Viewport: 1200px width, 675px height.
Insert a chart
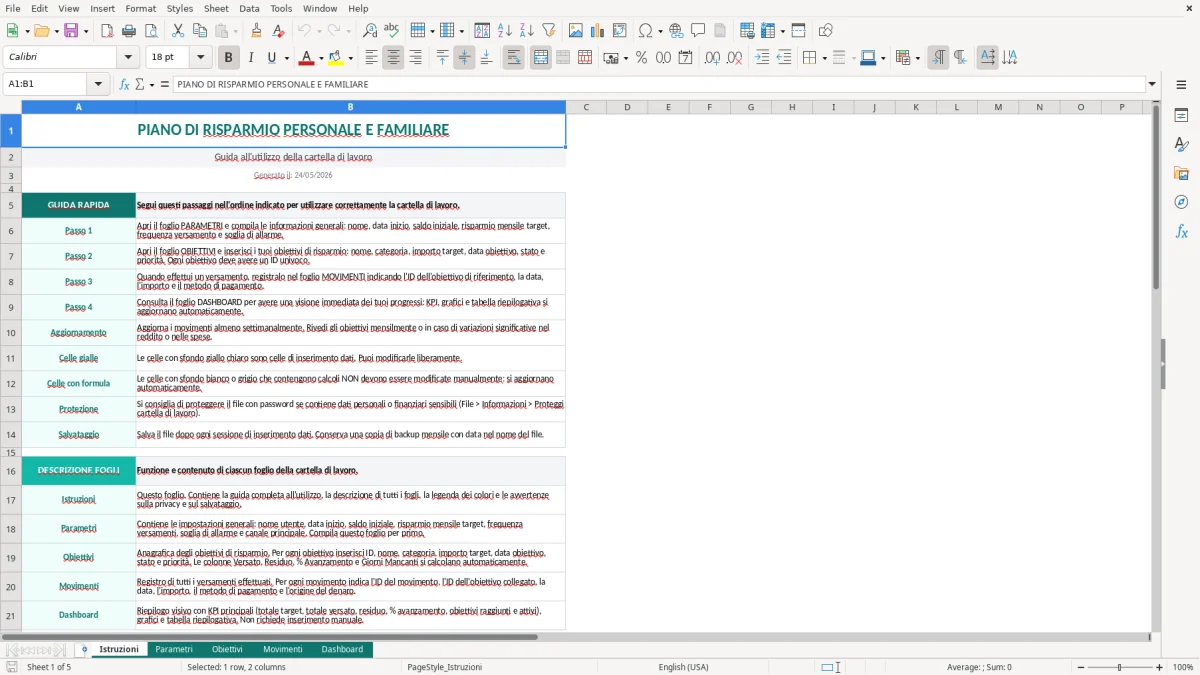pyautogui.click(x=598, y=31)
